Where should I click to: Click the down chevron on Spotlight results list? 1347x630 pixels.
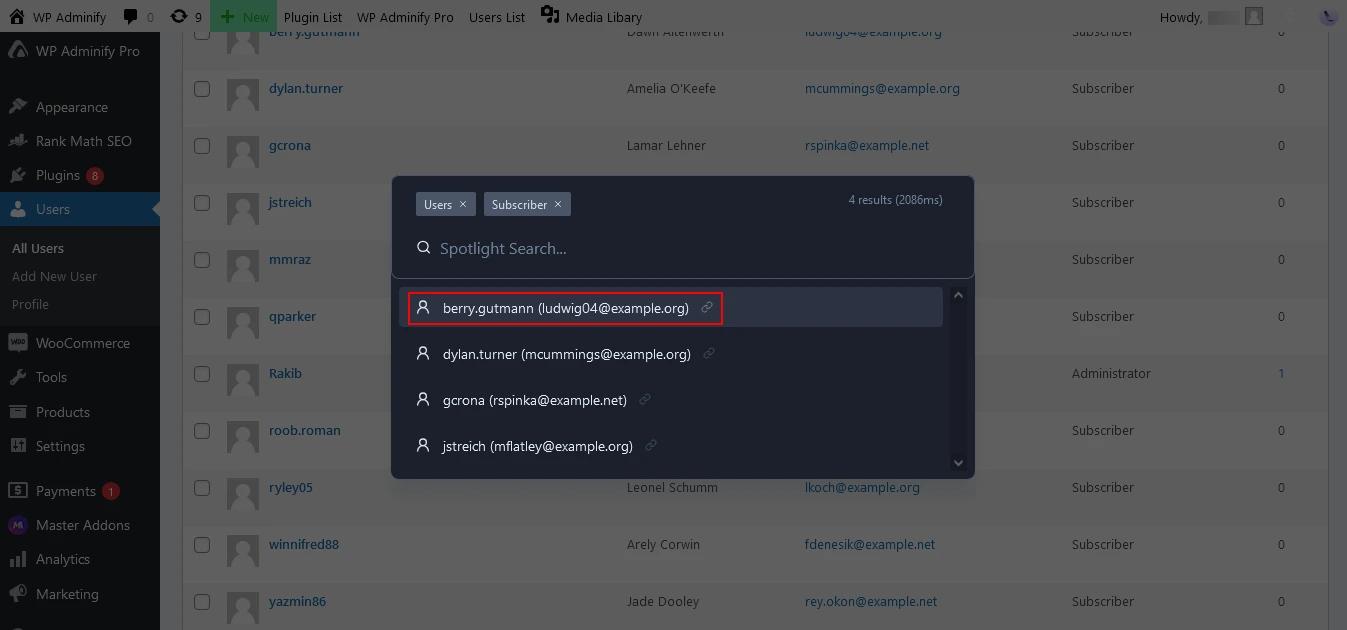[958, 463]
